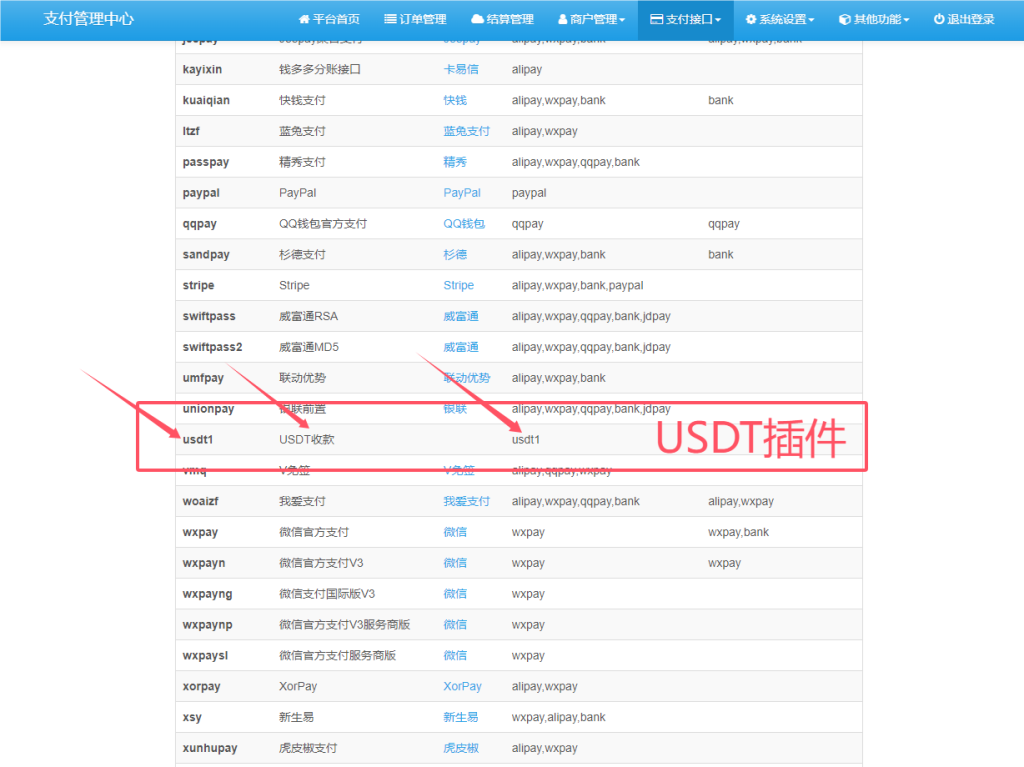Screen dimensions: 1024x767
Task: Open the 杉德 link in sandpay row
Action: pyautogui.click(x=455, y=254)
